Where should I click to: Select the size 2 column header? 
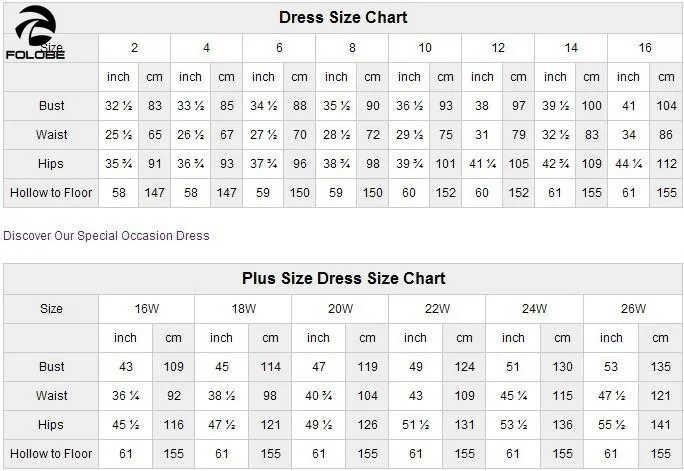tap(134, 48)
